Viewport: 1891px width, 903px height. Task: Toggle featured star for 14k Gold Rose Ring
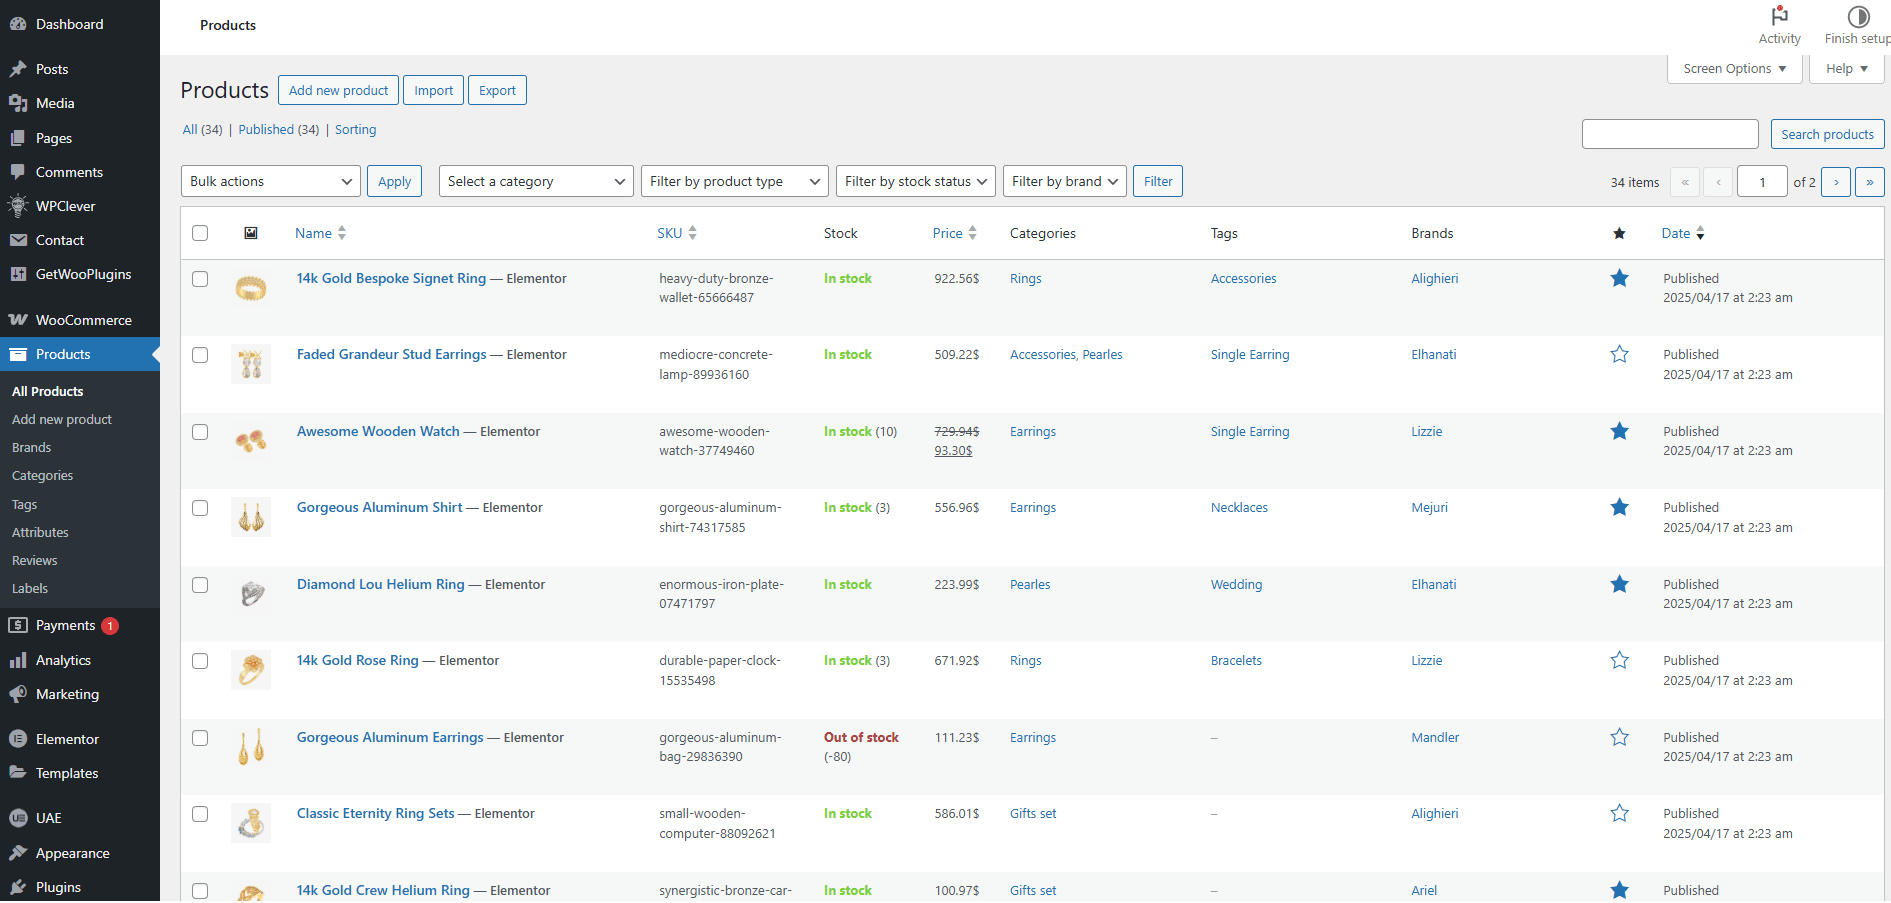(x=1619, y=661)
